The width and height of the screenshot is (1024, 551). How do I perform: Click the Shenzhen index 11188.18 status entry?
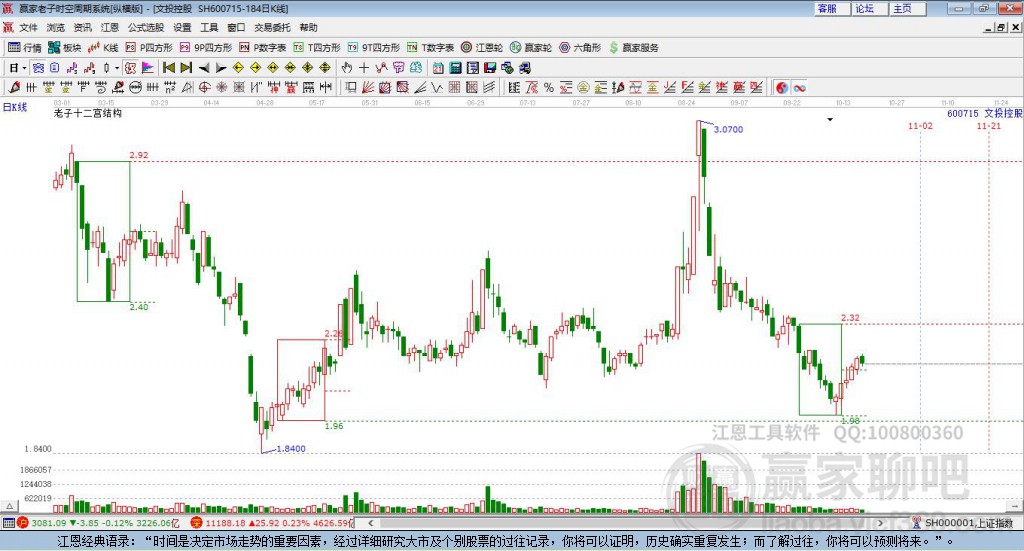[x=272, y=523]
